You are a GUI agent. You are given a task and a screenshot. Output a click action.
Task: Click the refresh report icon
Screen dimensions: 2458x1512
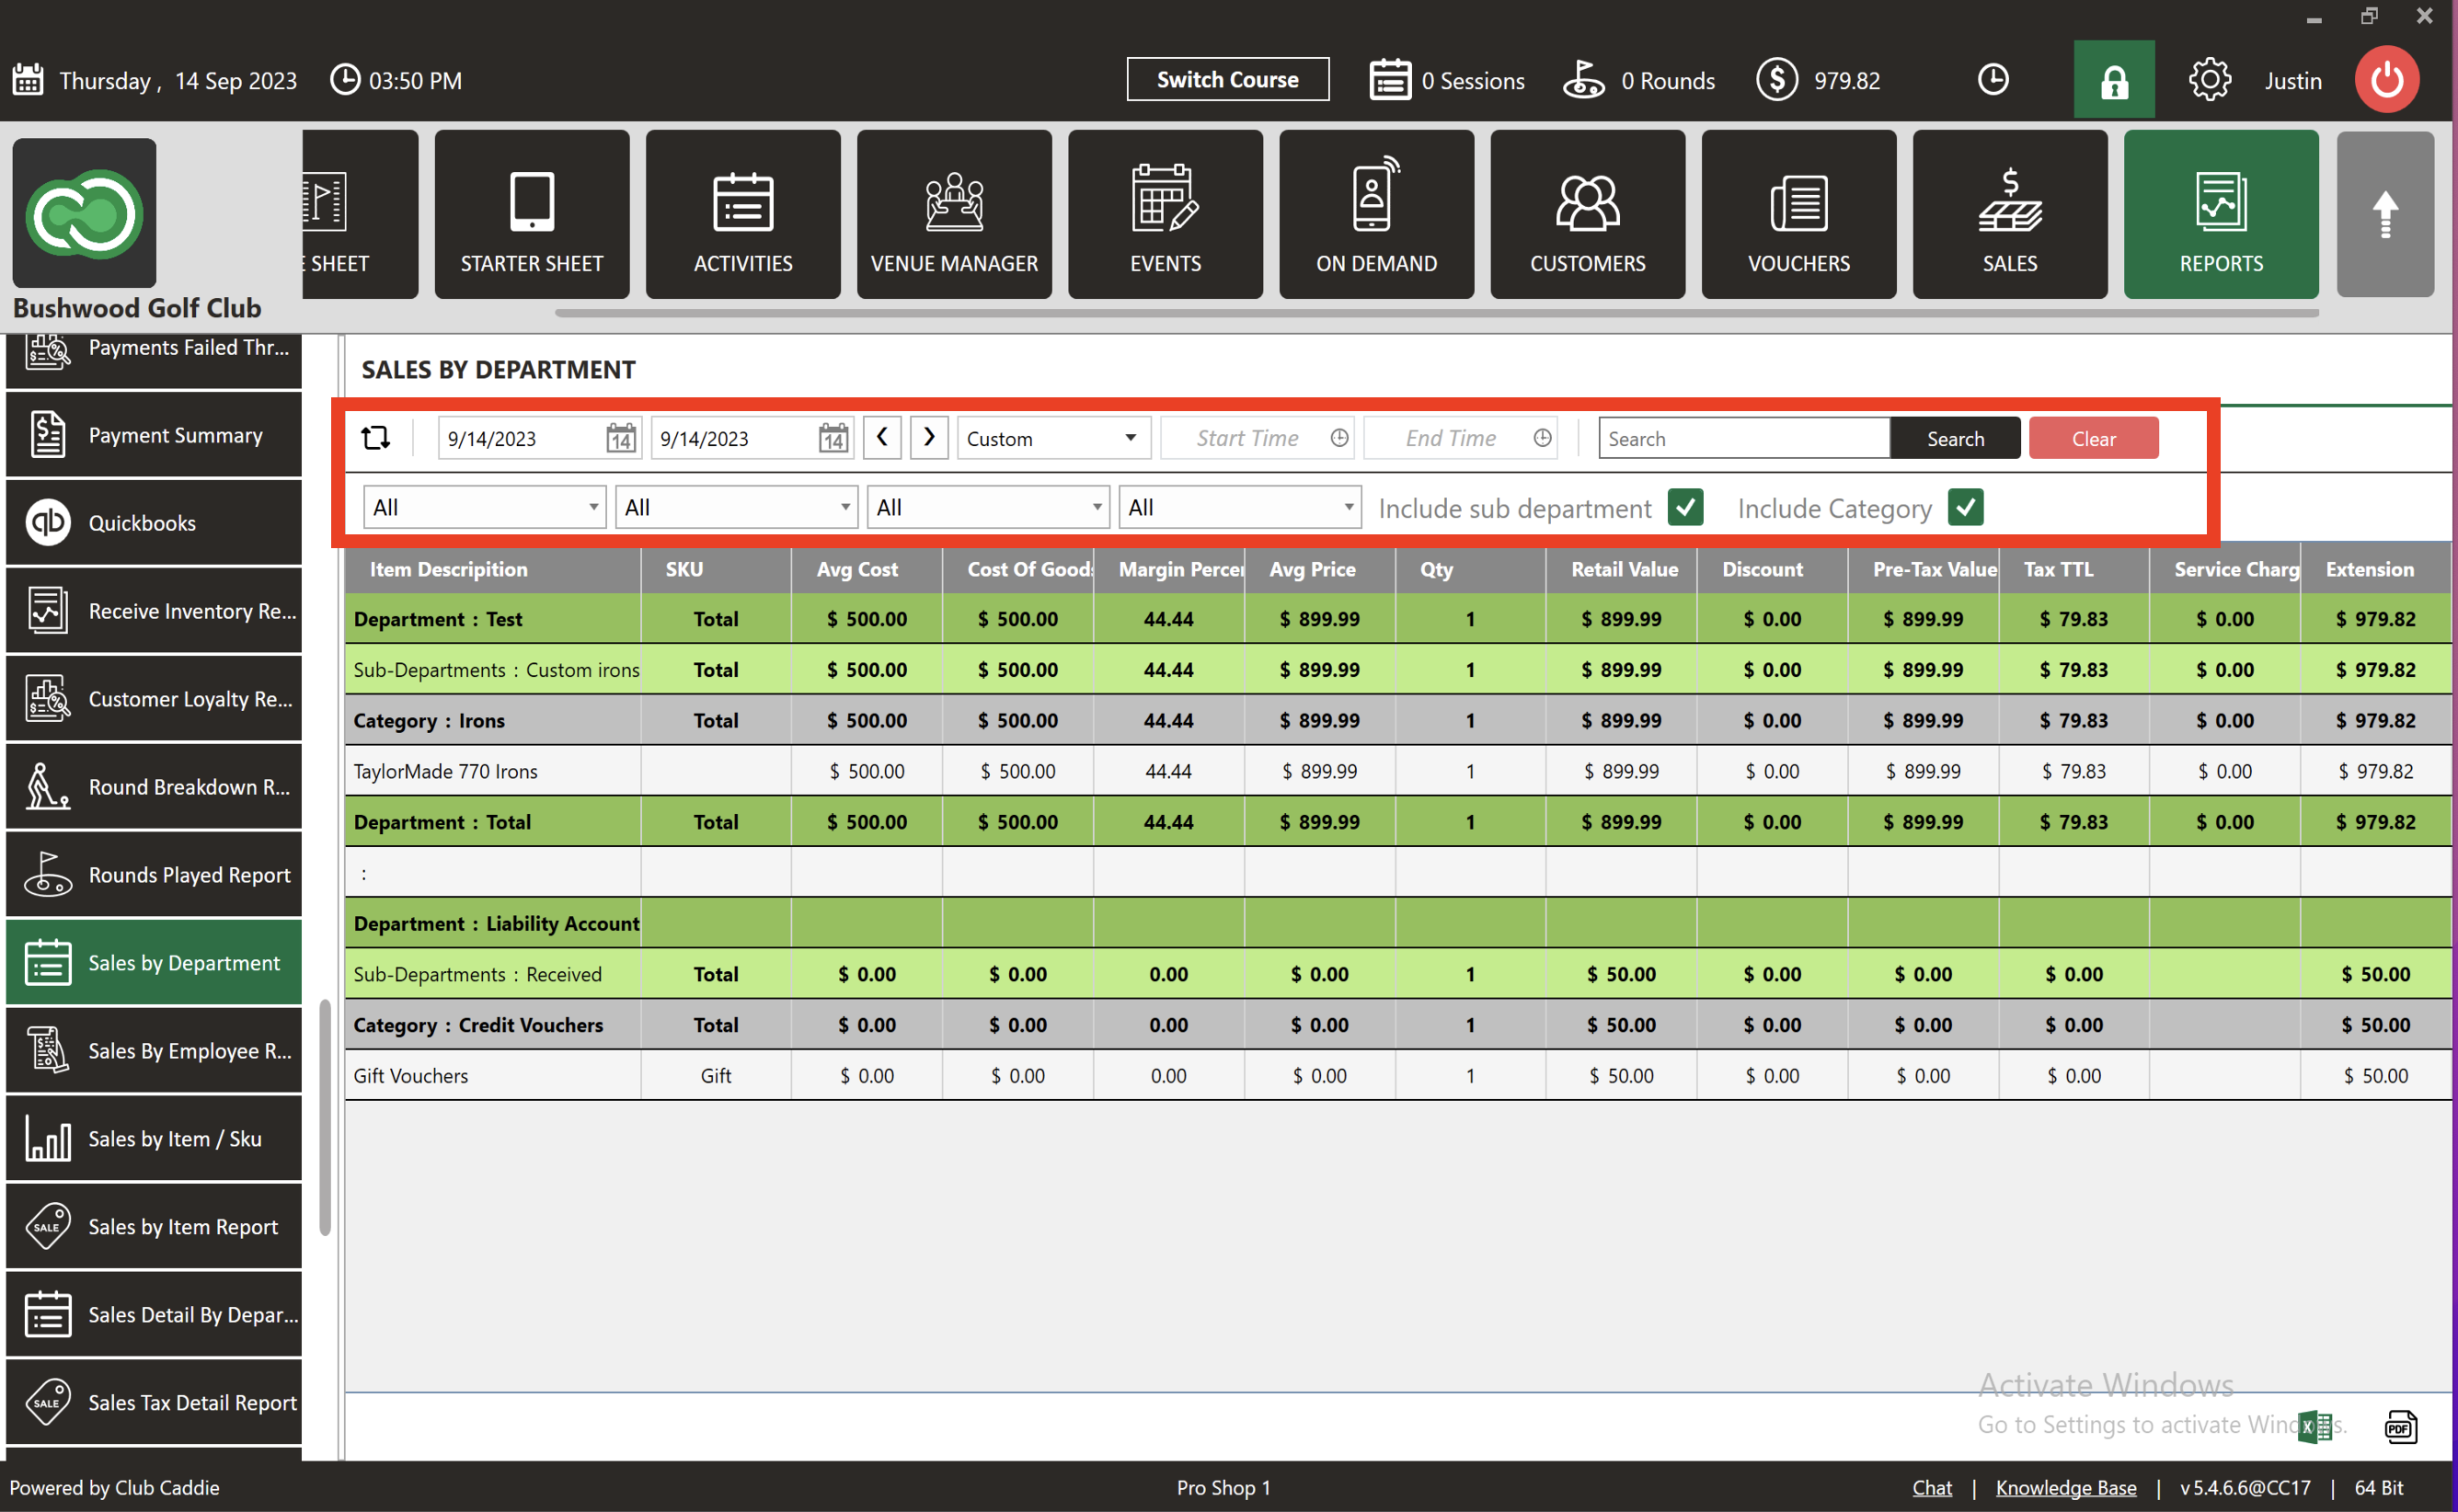pyautogui.click(x=376, y=438)
